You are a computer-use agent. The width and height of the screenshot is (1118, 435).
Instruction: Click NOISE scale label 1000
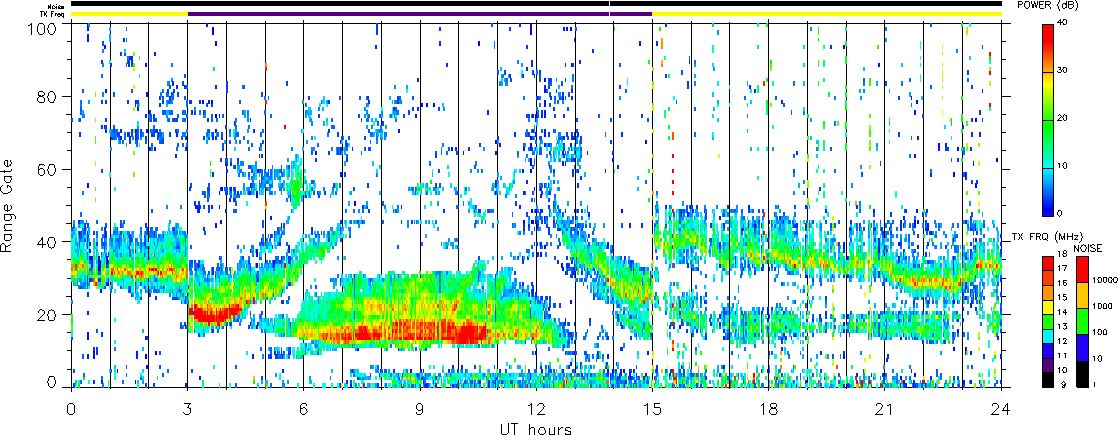click(1100, 307)
